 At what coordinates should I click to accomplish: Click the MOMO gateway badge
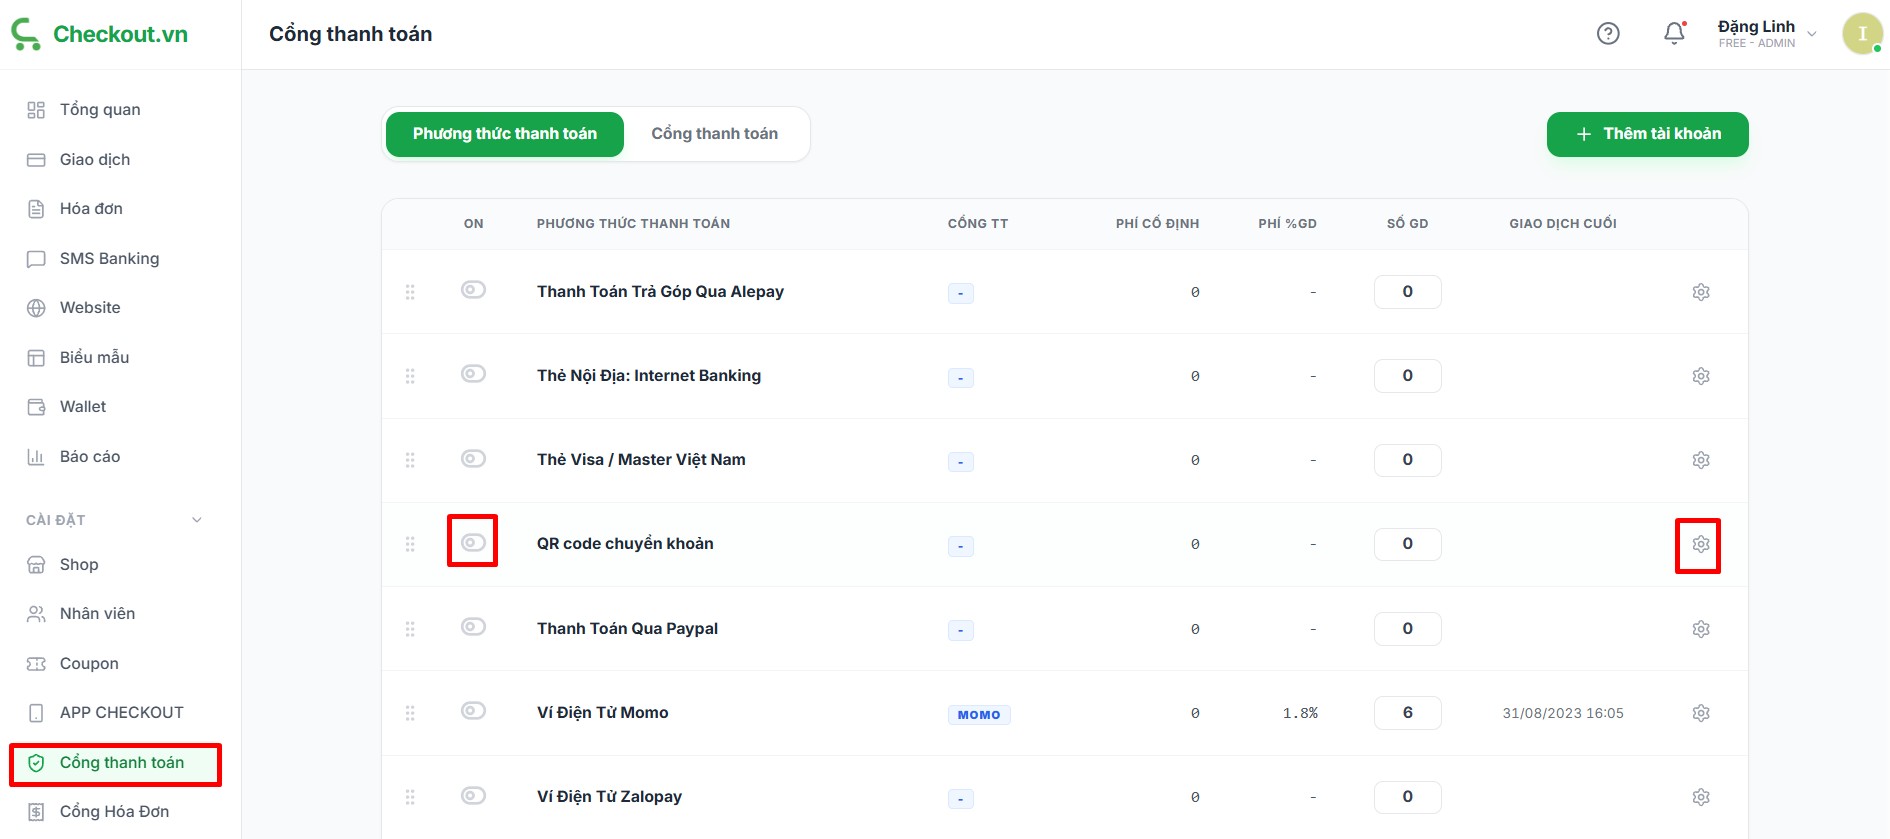(x=978, y=715)
